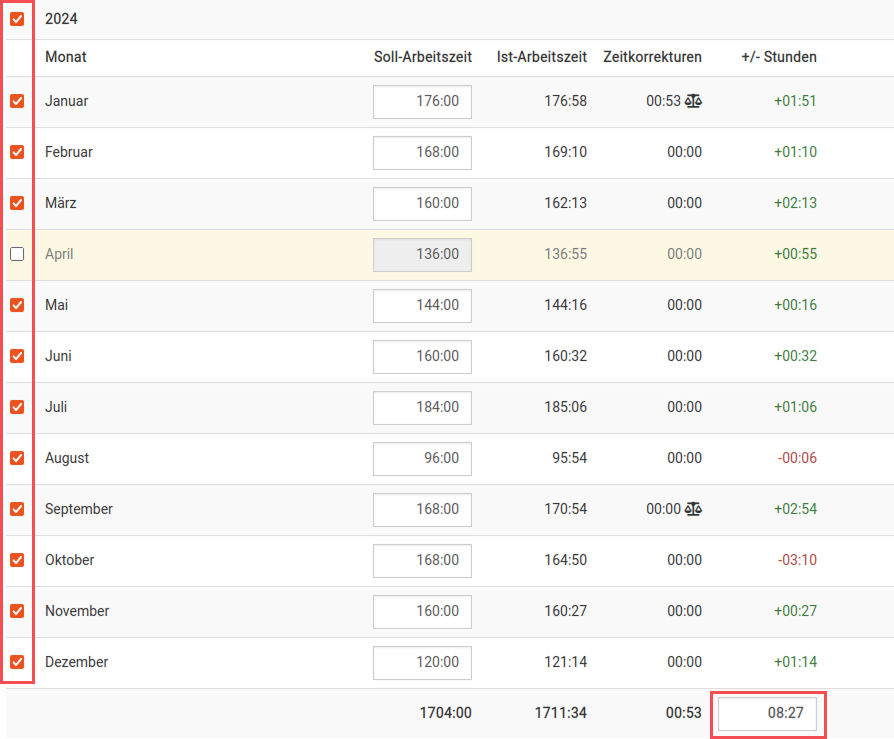Enable the April checkbox

17,254
